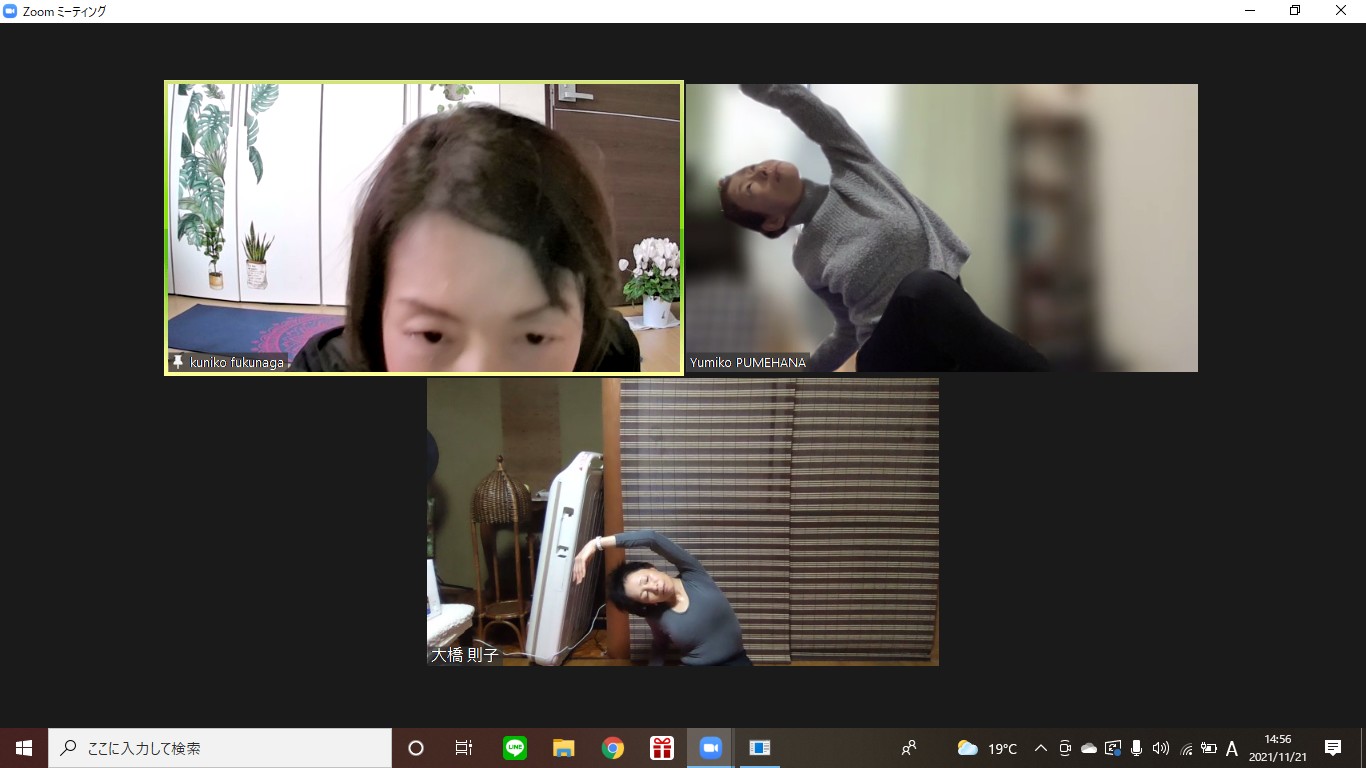Open Wi-Fi network tray icon

point(1185,748)
